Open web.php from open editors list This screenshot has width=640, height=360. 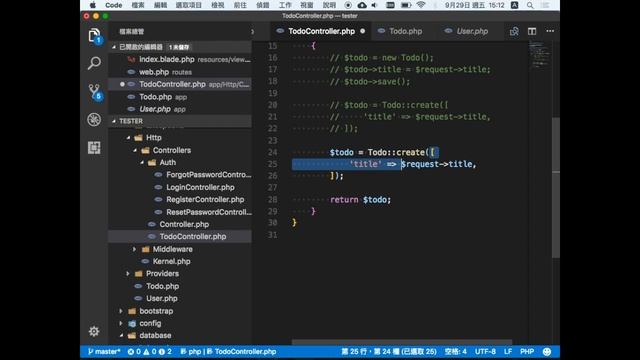tap(180, 72)
